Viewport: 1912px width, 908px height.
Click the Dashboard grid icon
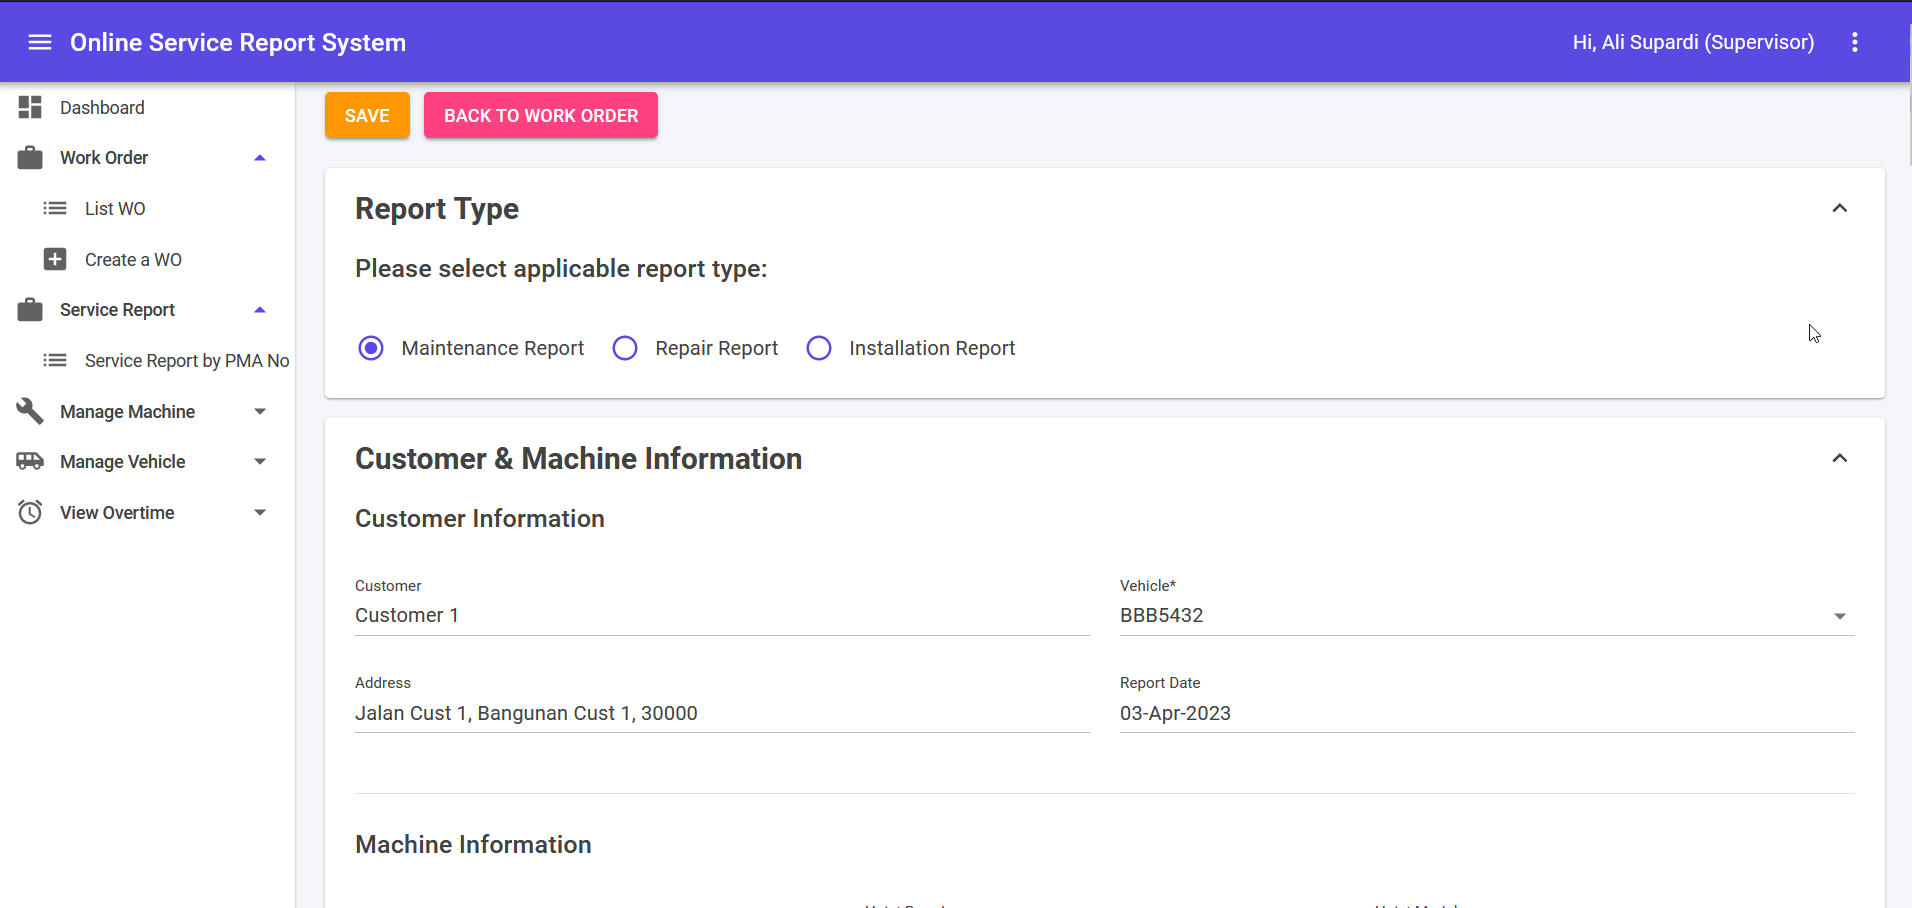[x=30, y=107]
